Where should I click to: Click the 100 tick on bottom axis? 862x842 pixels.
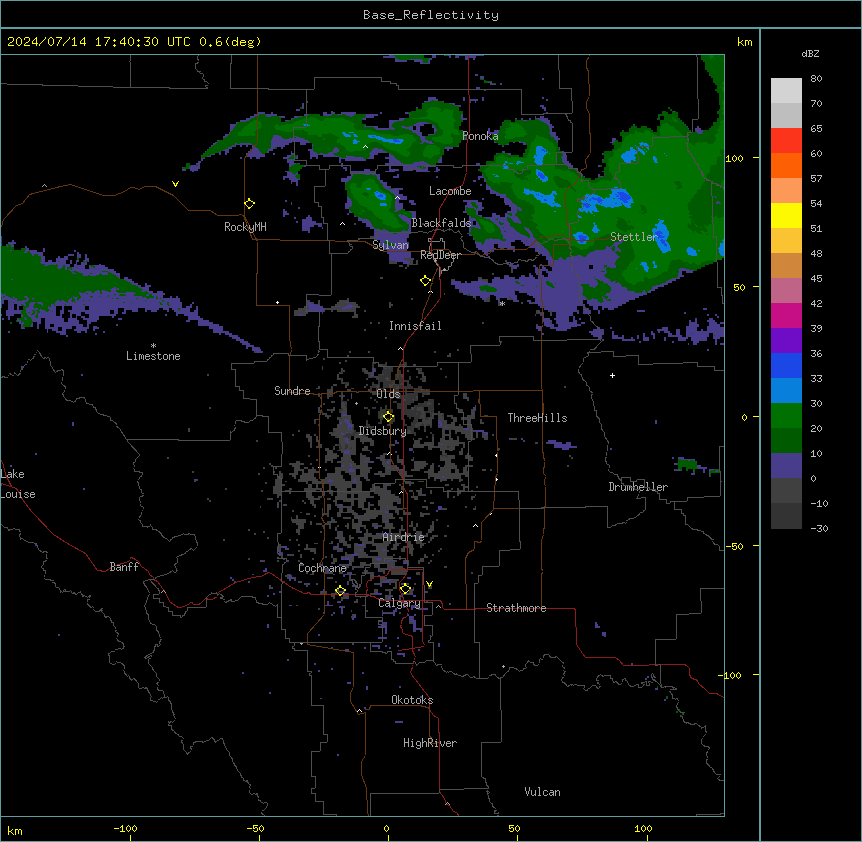point(643,828)
